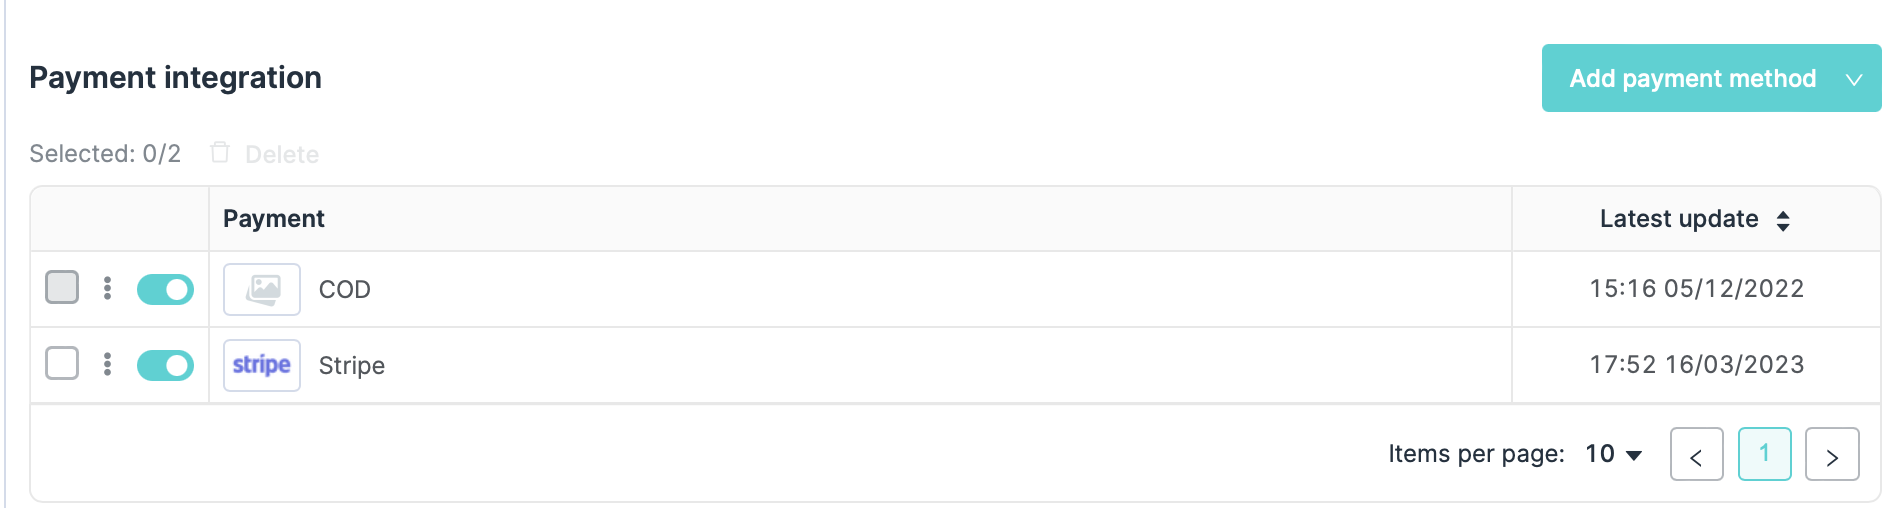The width and height of the screenshot is (1898, 508).
Task: Click the Payment column header
Action: [x=274, y=219]
